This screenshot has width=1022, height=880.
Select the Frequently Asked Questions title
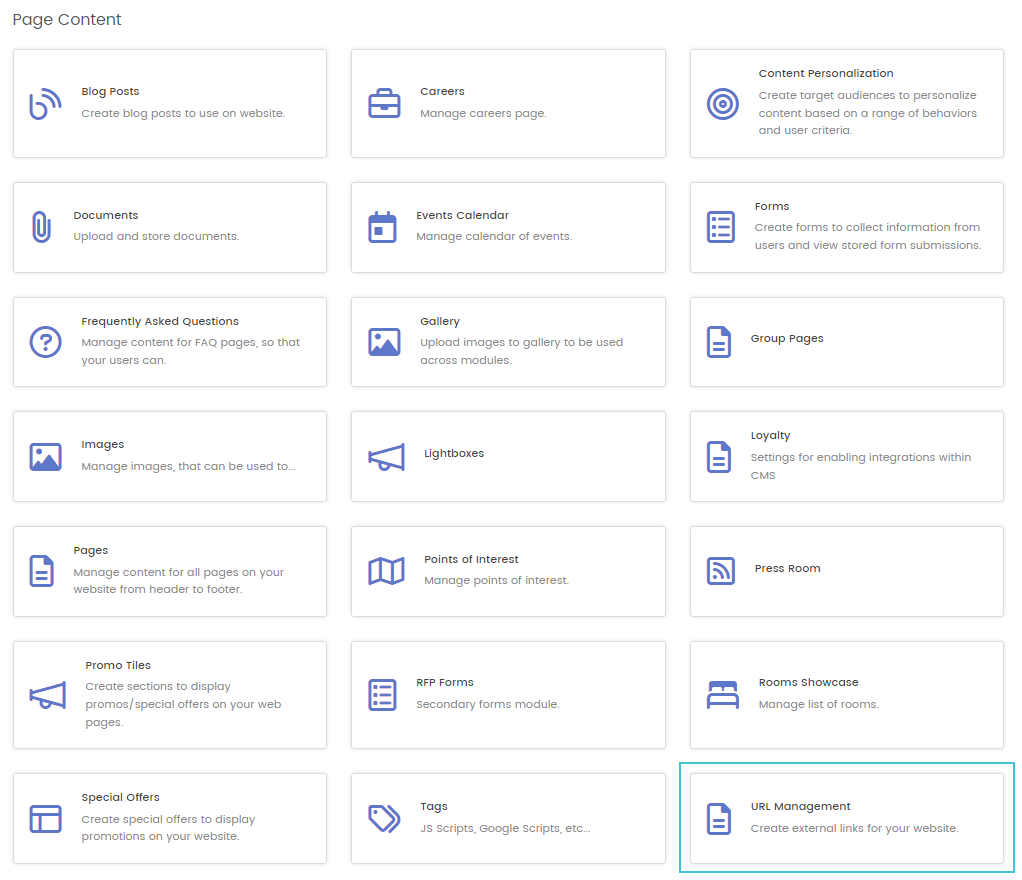pos(160,321)
